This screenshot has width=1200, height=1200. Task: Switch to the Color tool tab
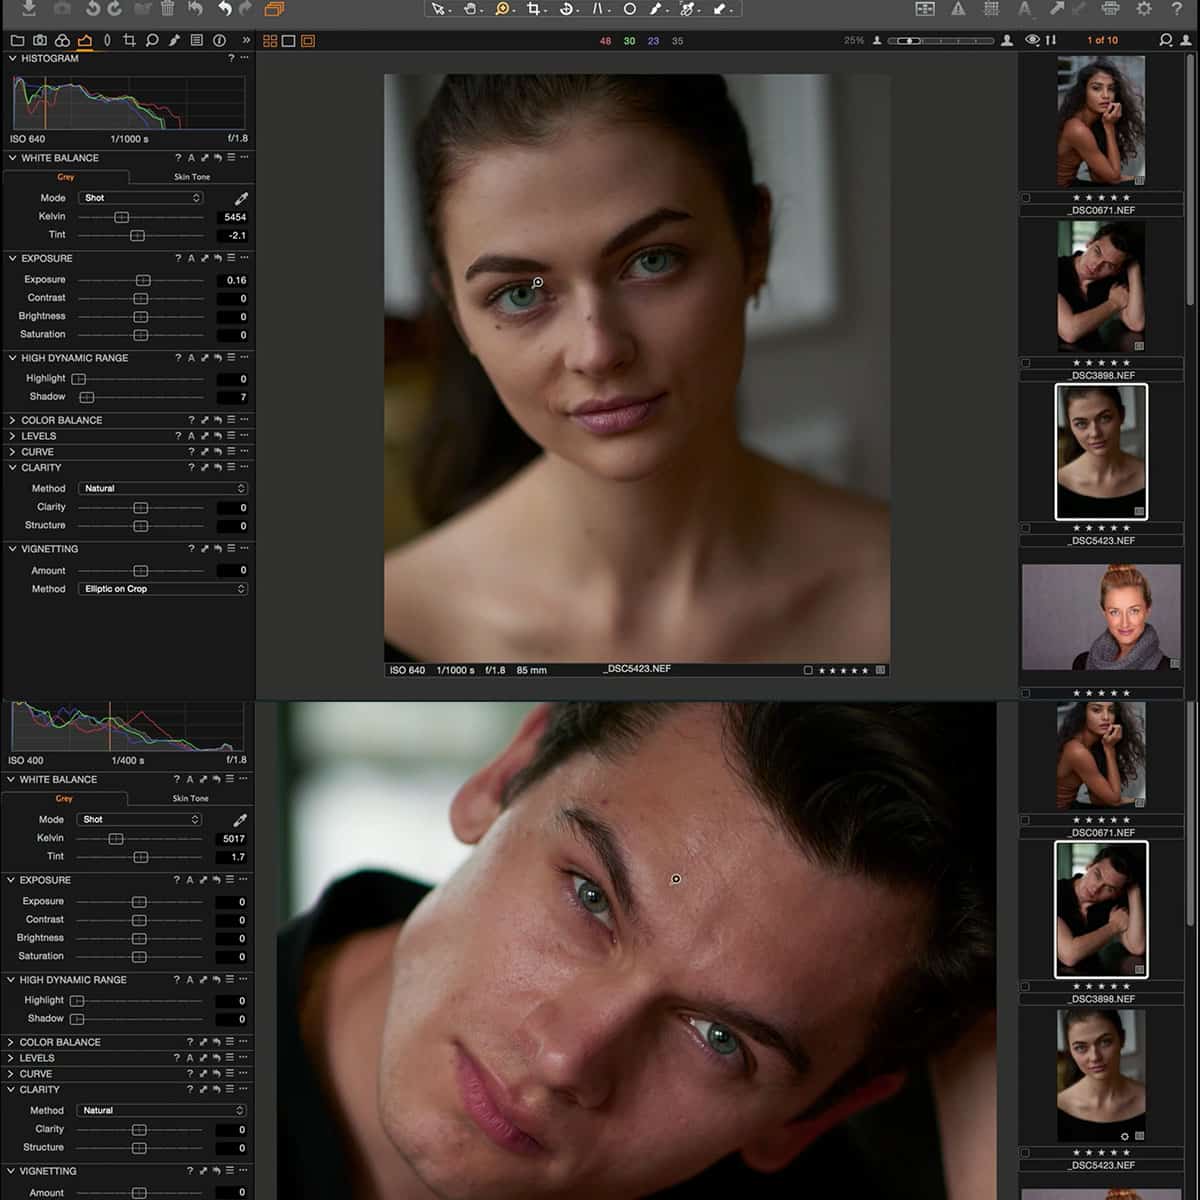(x=62, y=41)
